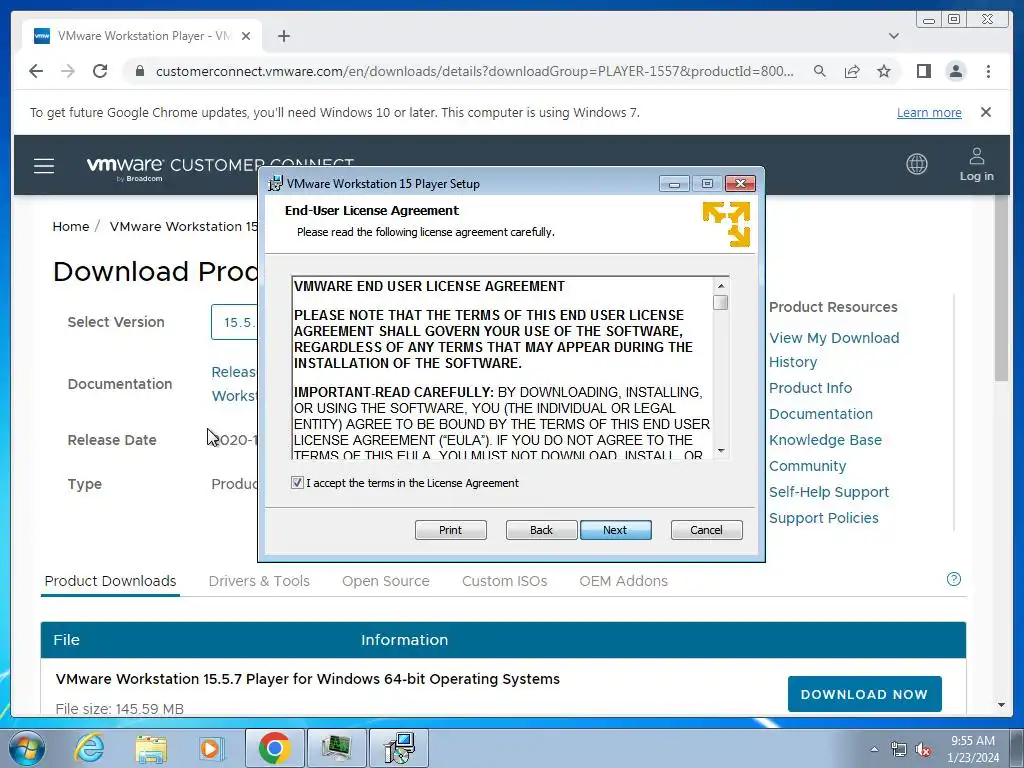
Task: Share this page via the share icon
Action: [x=852, y=71]
